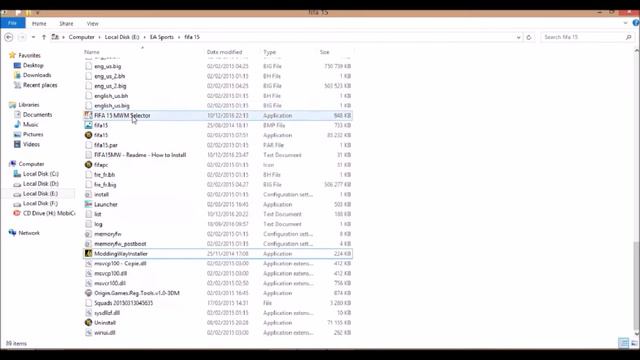The image size is (640, 360).
Task: Open the View ribbon tab
Action: click(93, 24)
